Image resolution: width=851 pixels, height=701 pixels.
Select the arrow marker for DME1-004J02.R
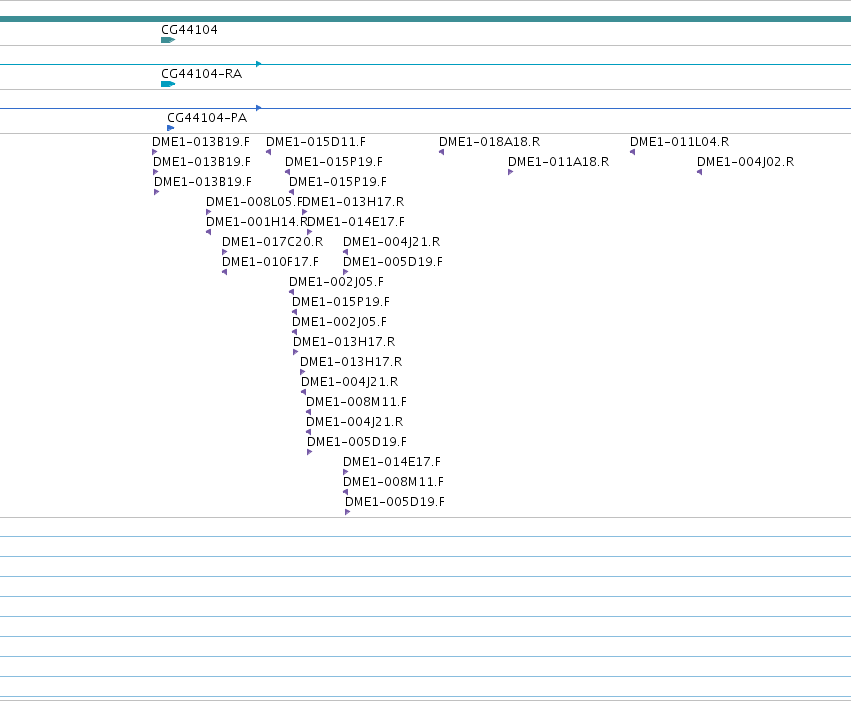coord(699,172)
